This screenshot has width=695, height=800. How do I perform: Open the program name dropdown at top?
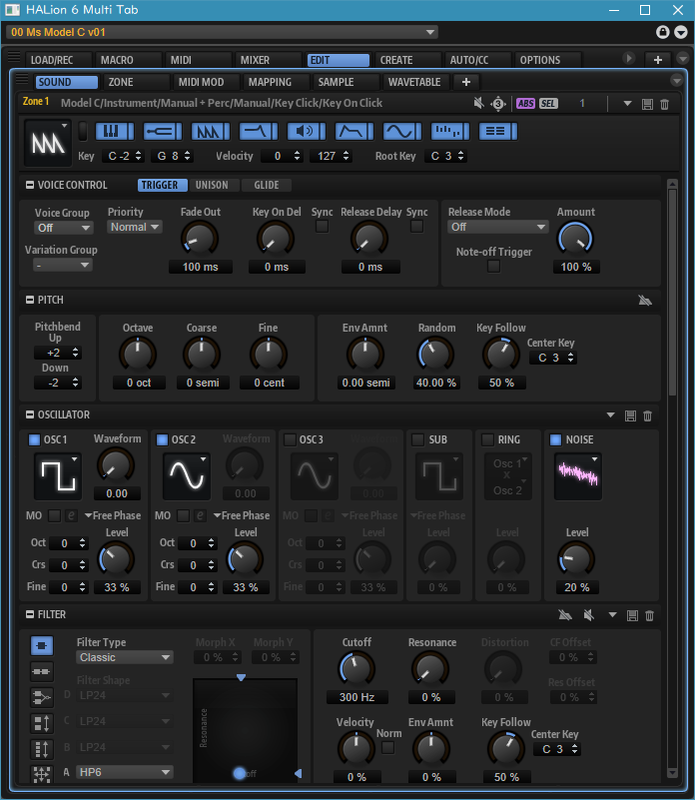222,32
